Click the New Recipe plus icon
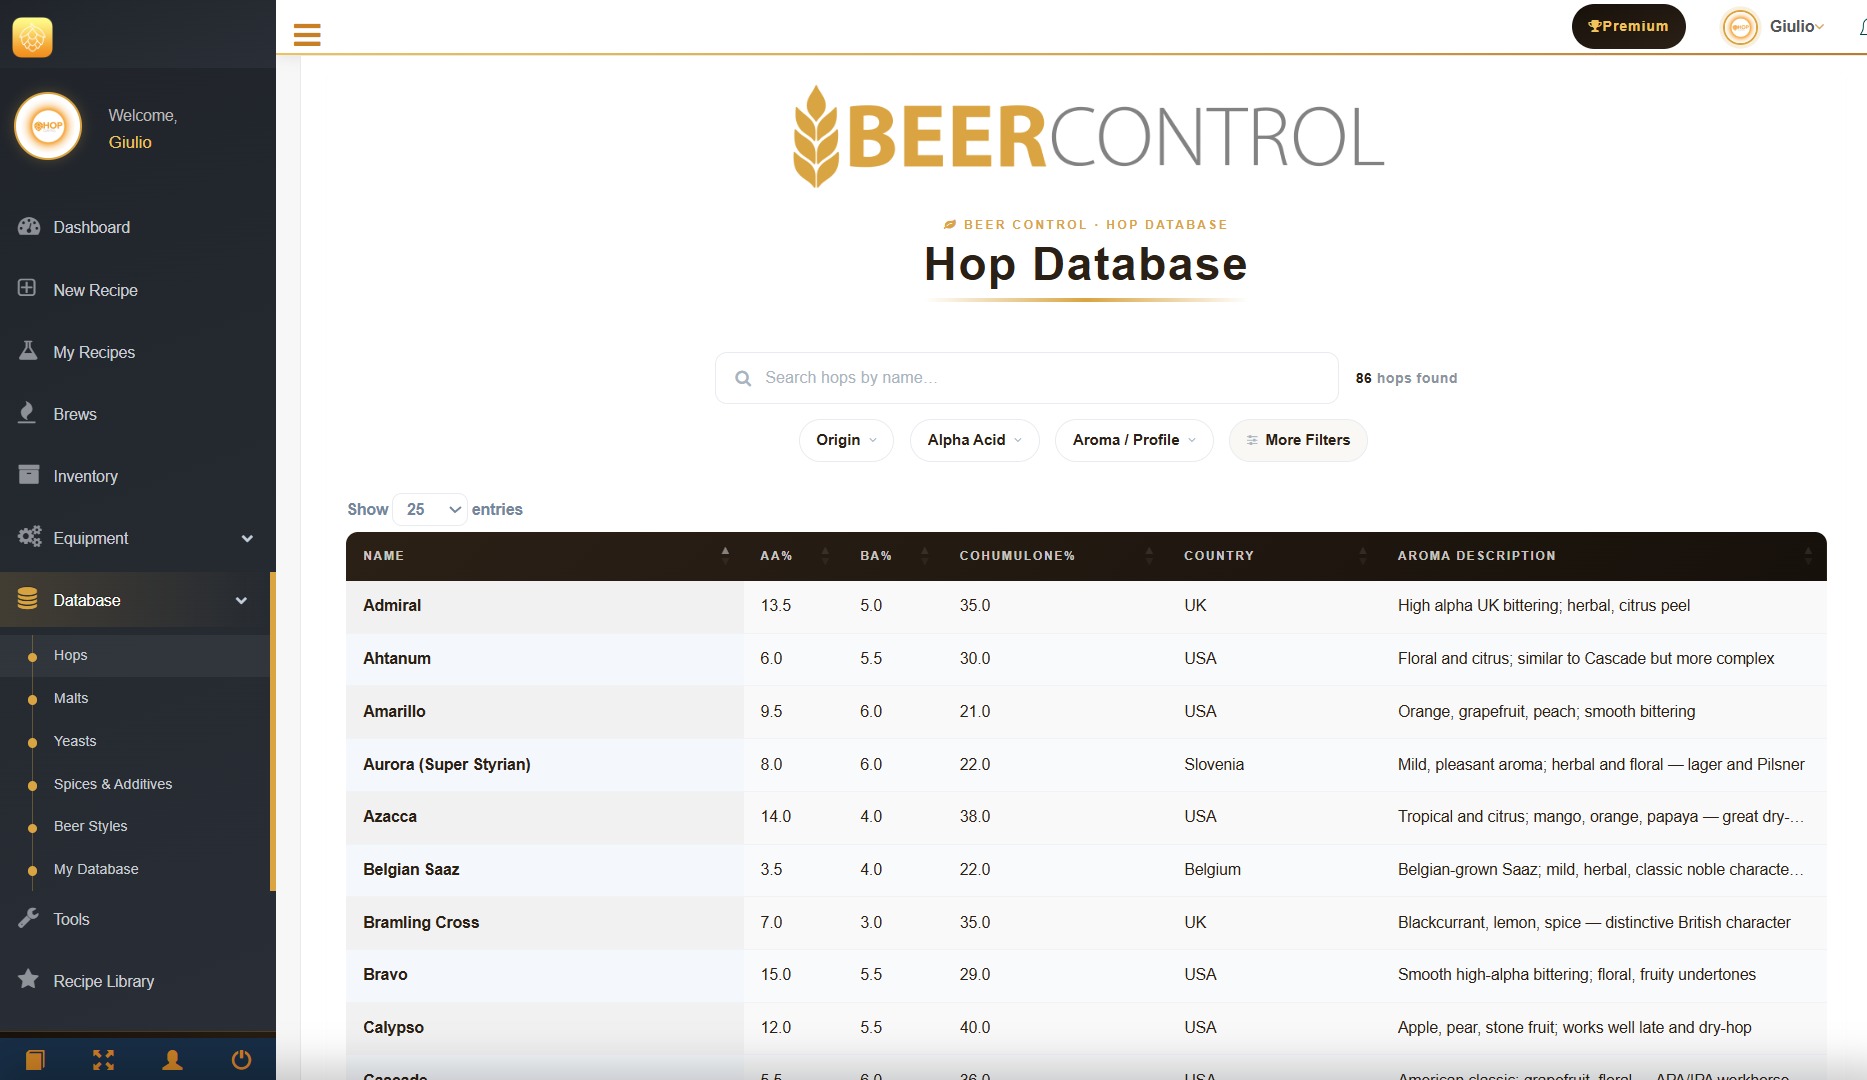The height and width of the screenshot is (1080, 1867). click(x=27, y=288)
